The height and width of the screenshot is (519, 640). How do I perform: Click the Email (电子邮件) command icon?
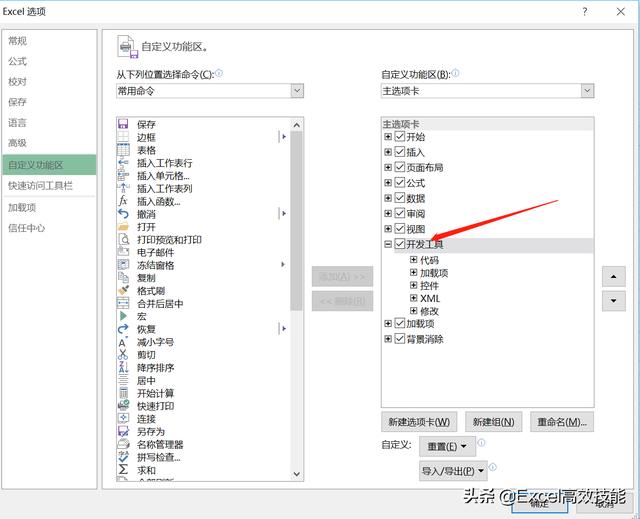(123, 252)
